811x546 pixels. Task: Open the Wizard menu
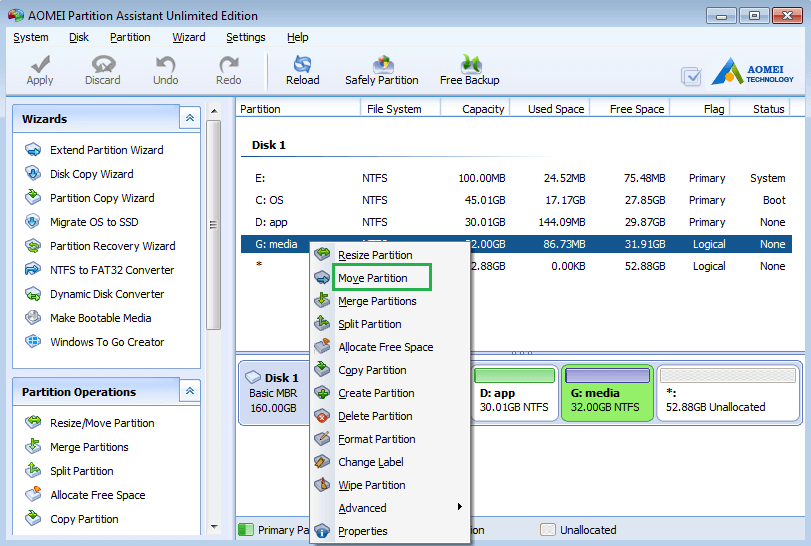(188, 37)
